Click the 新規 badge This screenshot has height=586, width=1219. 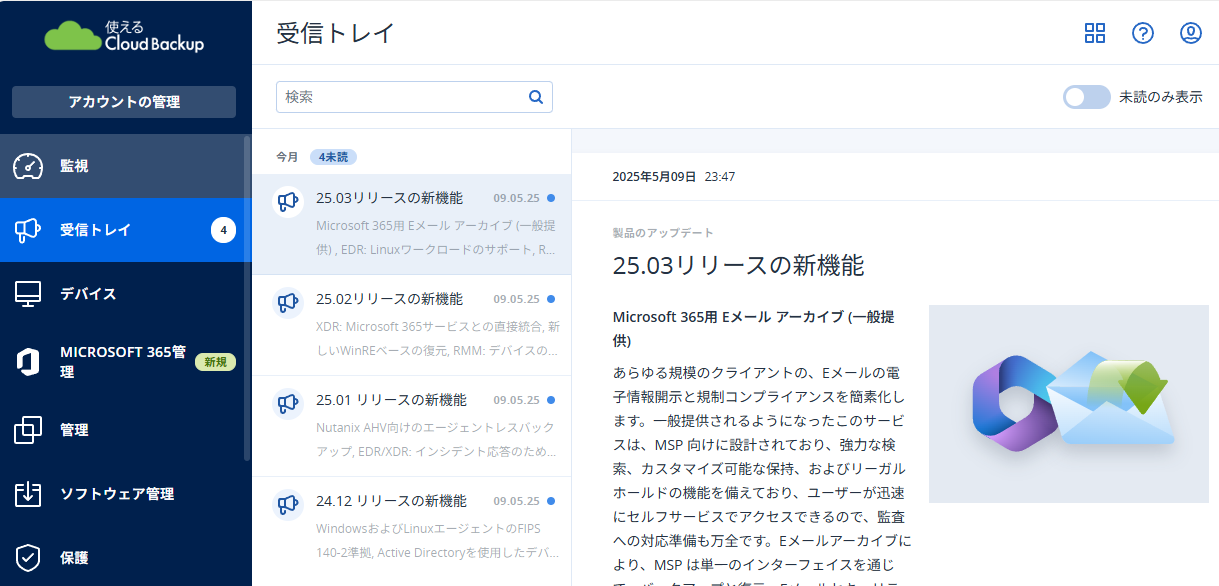216,362
